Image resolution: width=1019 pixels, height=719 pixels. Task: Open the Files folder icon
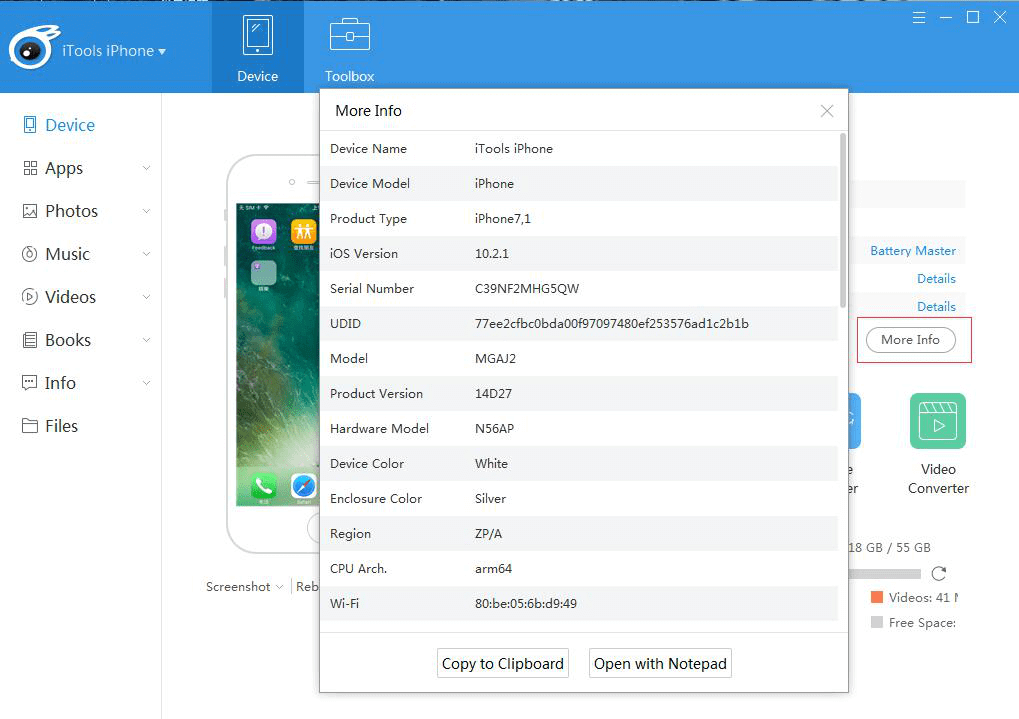(x=30, y=426)
